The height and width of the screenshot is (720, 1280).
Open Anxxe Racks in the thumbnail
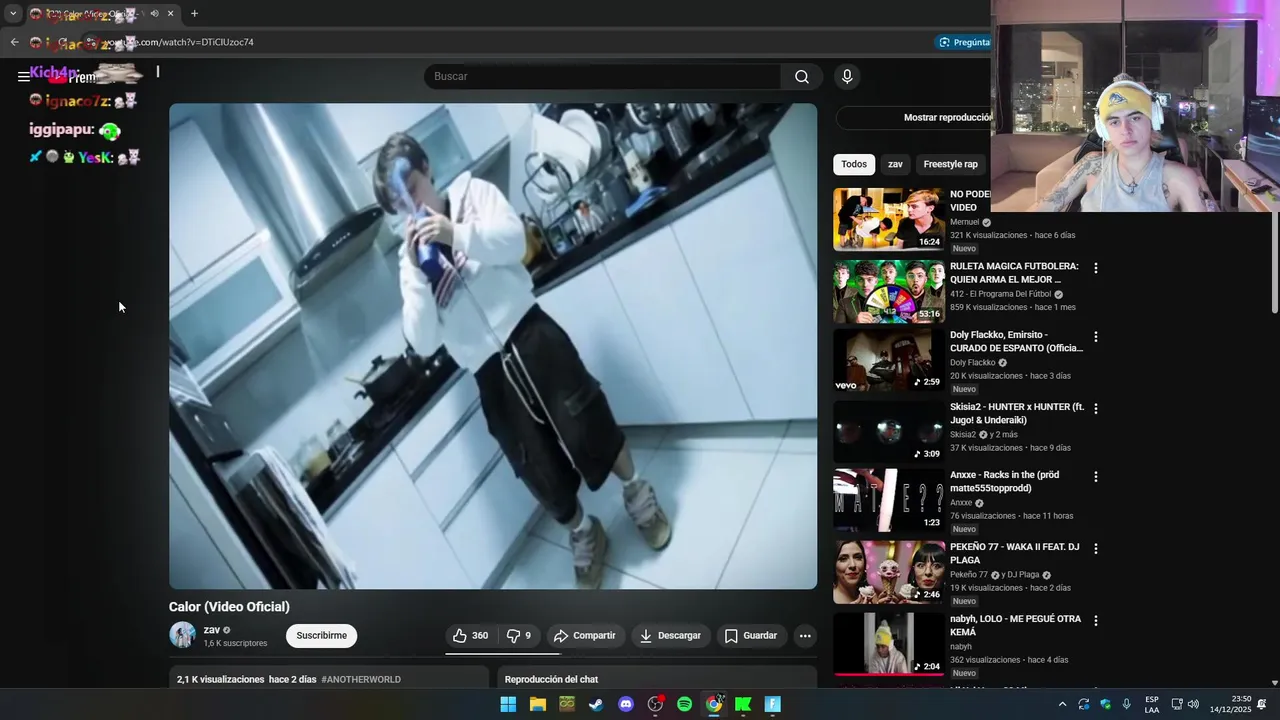pyautogui.click(x=889, y=500)
